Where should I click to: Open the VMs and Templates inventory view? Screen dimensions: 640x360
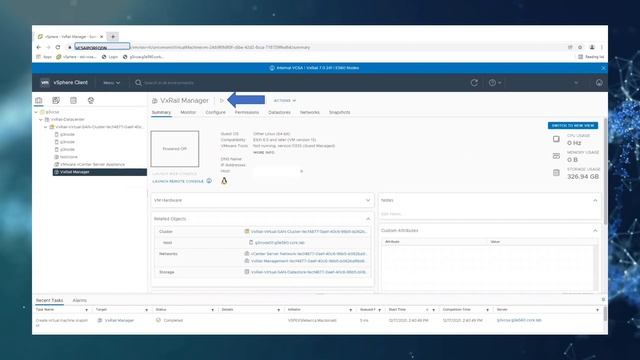tap(56, 100)
